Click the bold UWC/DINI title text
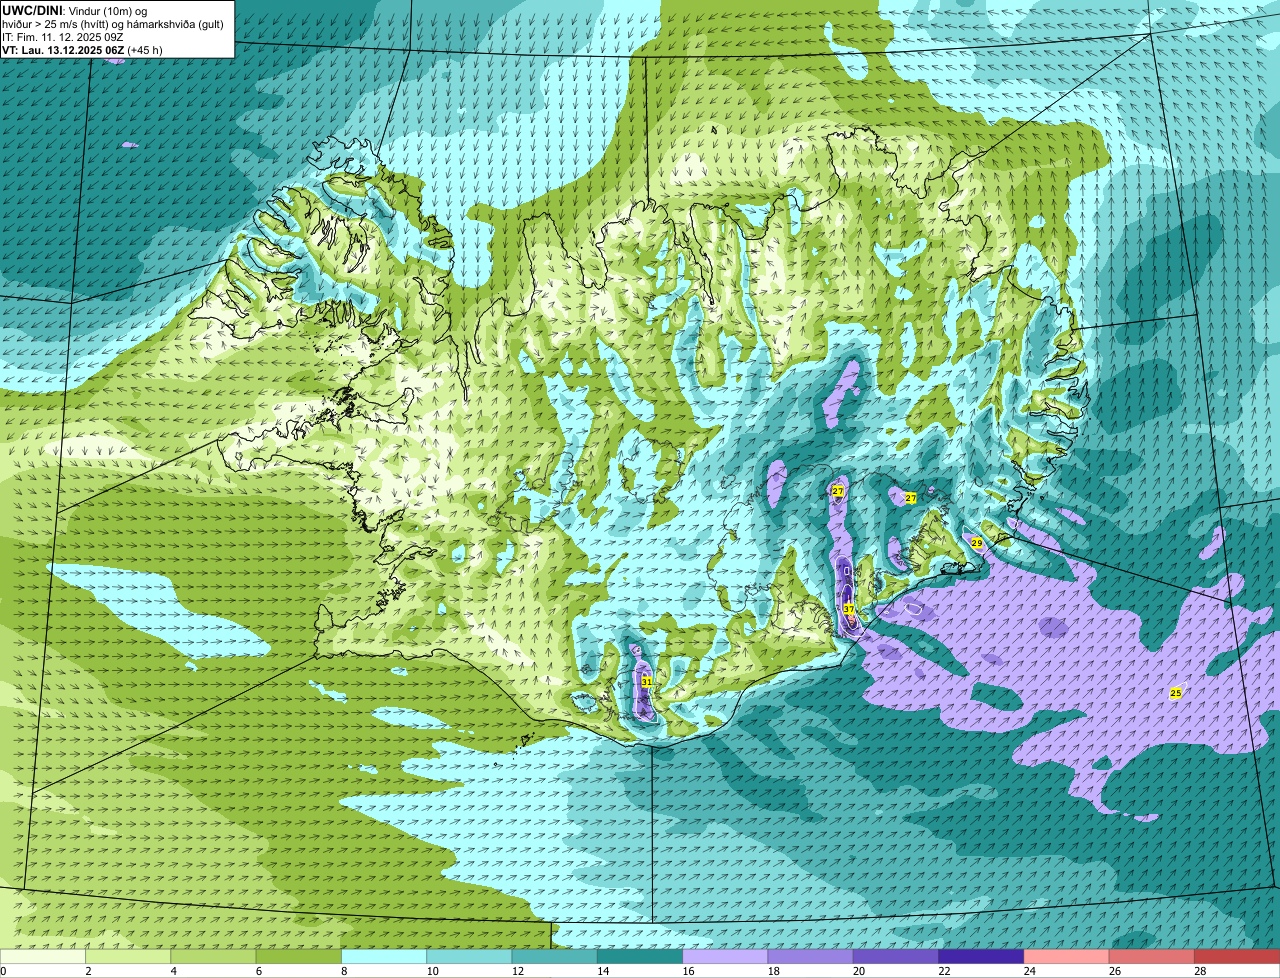The height and width of the screenshot is (978, 1280). pos(33,11)
